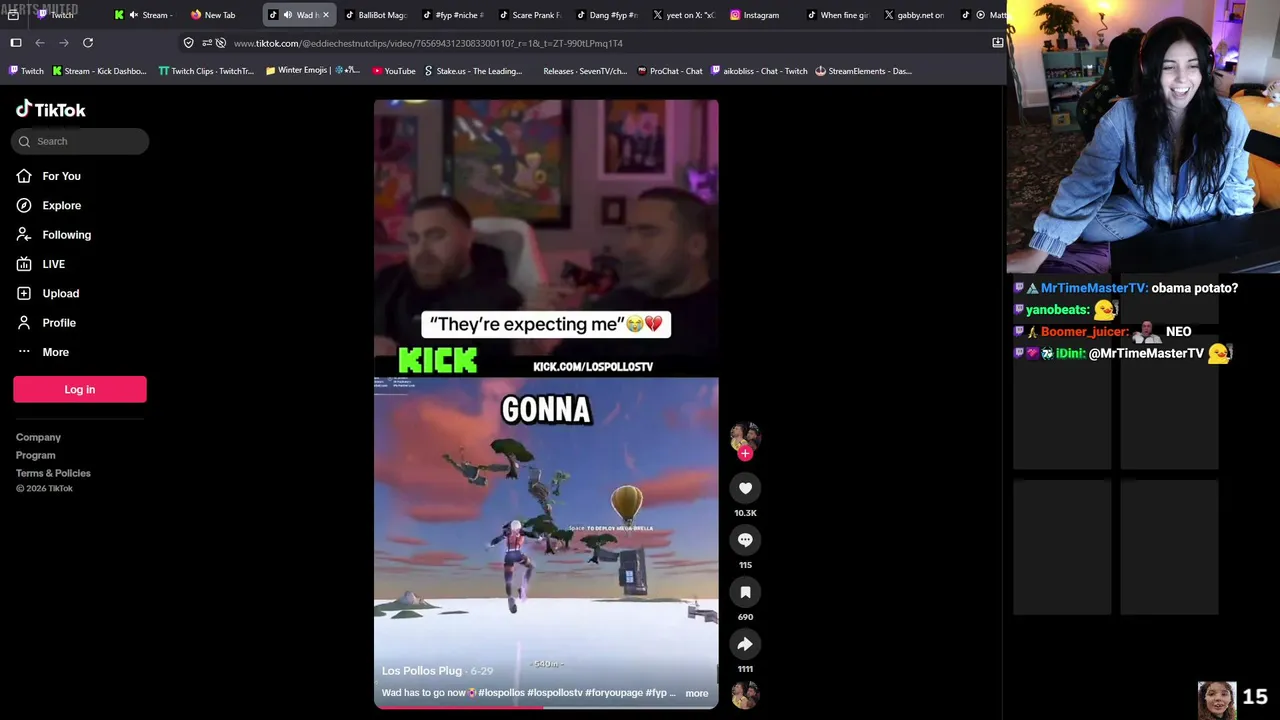1280x720 pixels.
Task: Click the #foryoupage hashtag in caption
Action: [614, 693]
